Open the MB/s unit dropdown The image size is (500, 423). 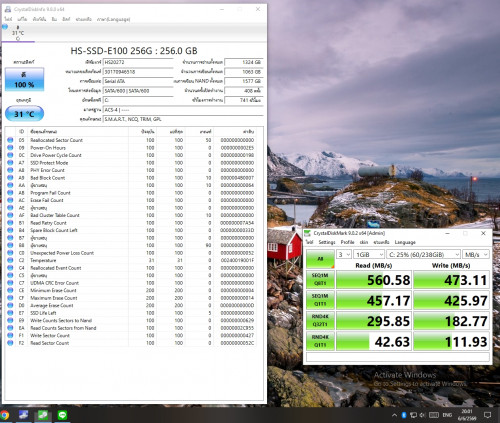tap(476, 254)
